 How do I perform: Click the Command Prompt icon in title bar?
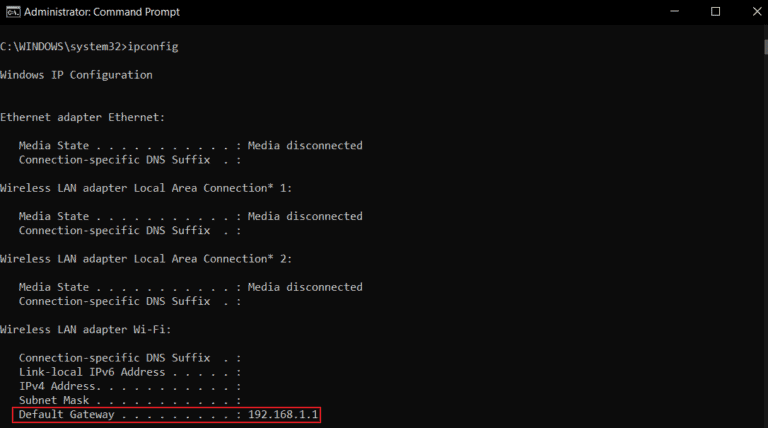[10, 11]
